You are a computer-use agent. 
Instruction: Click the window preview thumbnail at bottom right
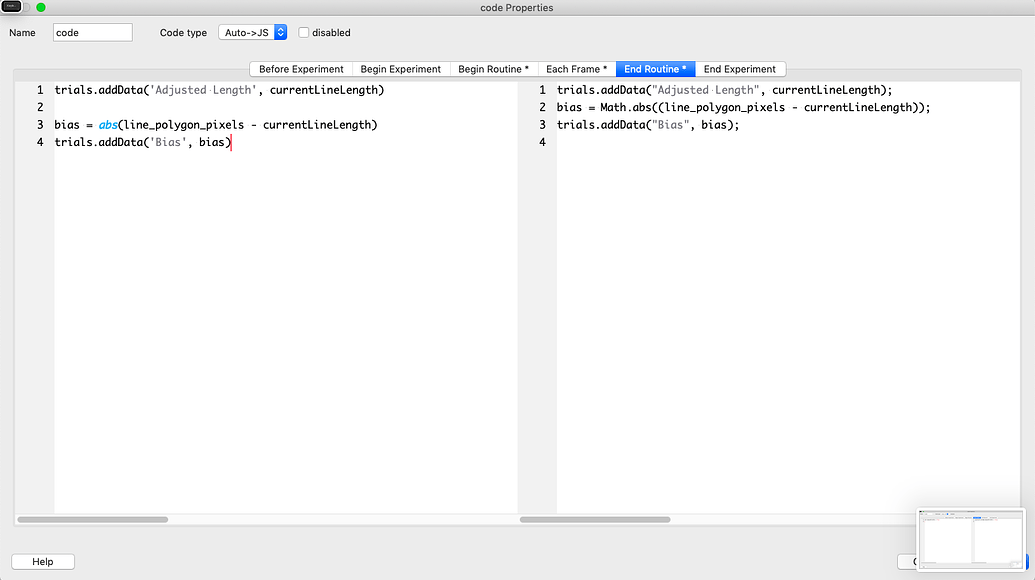(970, 537)
